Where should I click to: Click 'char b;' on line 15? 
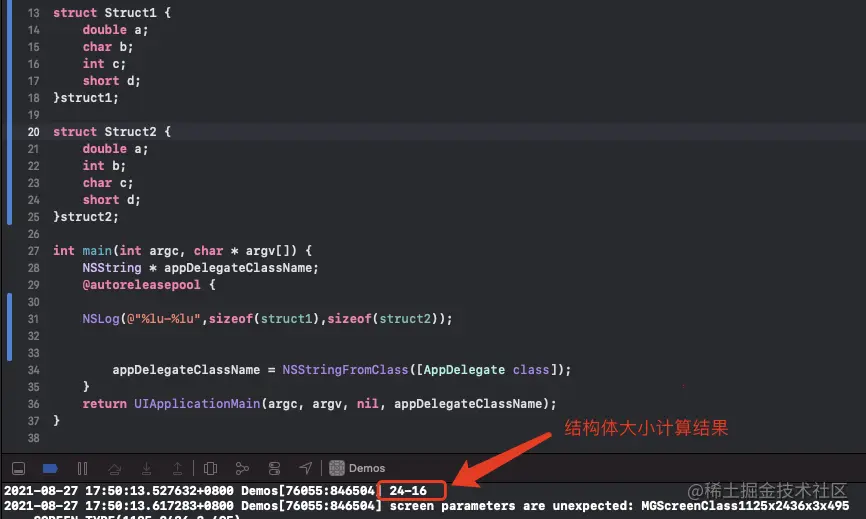[108, 47]
